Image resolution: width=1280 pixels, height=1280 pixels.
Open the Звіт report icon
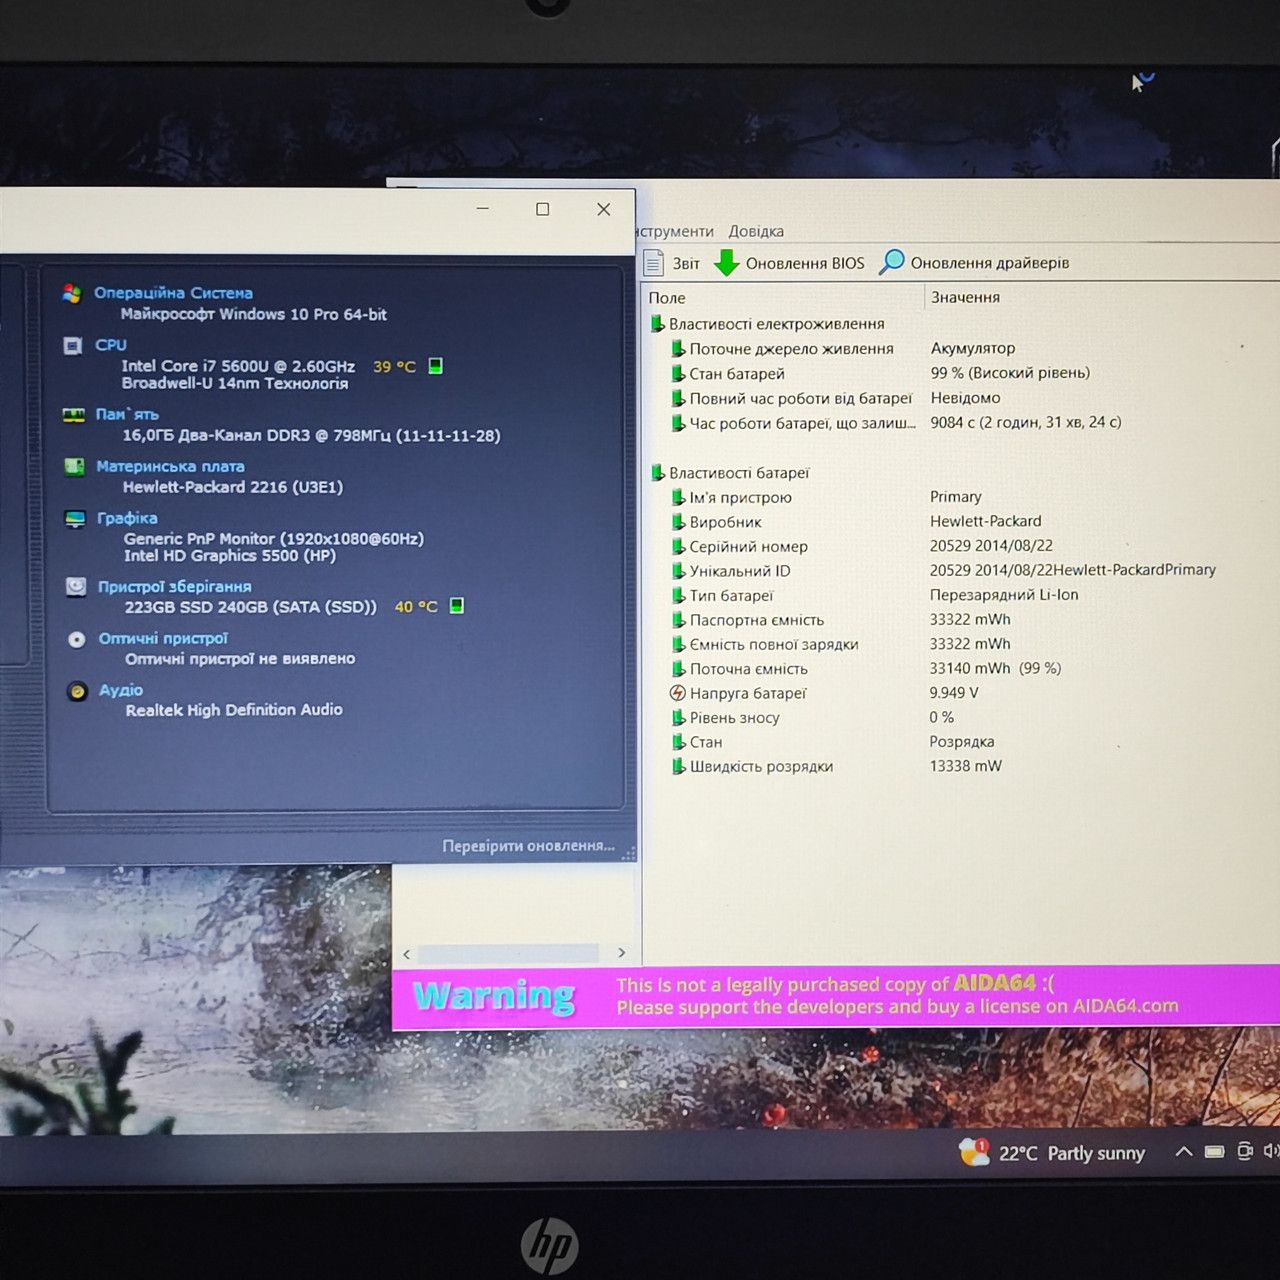click(654, 263)
